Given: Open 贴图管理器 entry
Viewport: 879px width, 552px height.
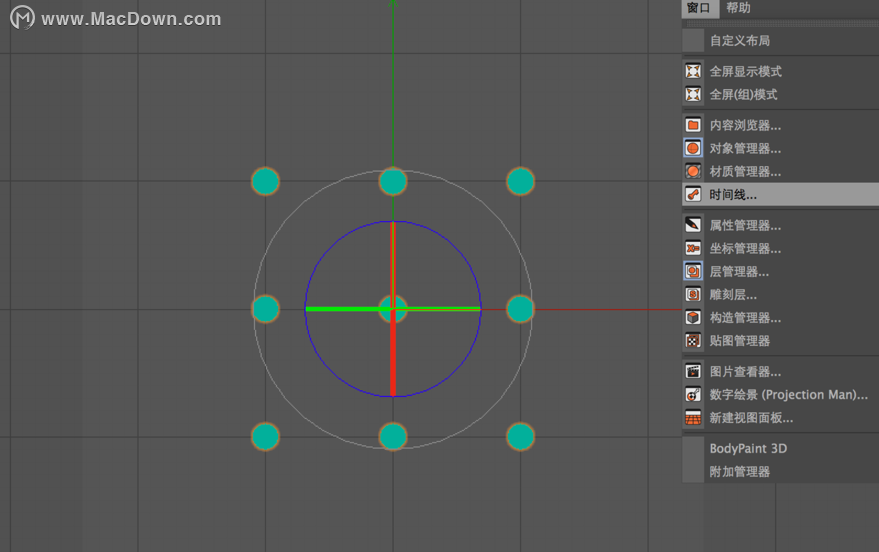Looking at the screenshot, I should pyautogui.click(x=739, y=341).
